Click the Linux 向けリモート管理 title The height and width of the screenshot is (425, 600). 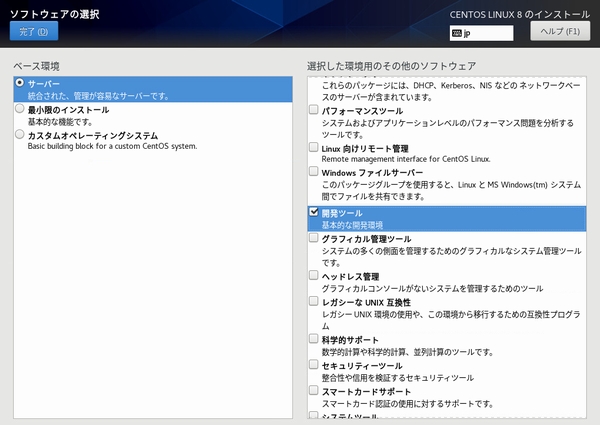(x=365, y=149)
